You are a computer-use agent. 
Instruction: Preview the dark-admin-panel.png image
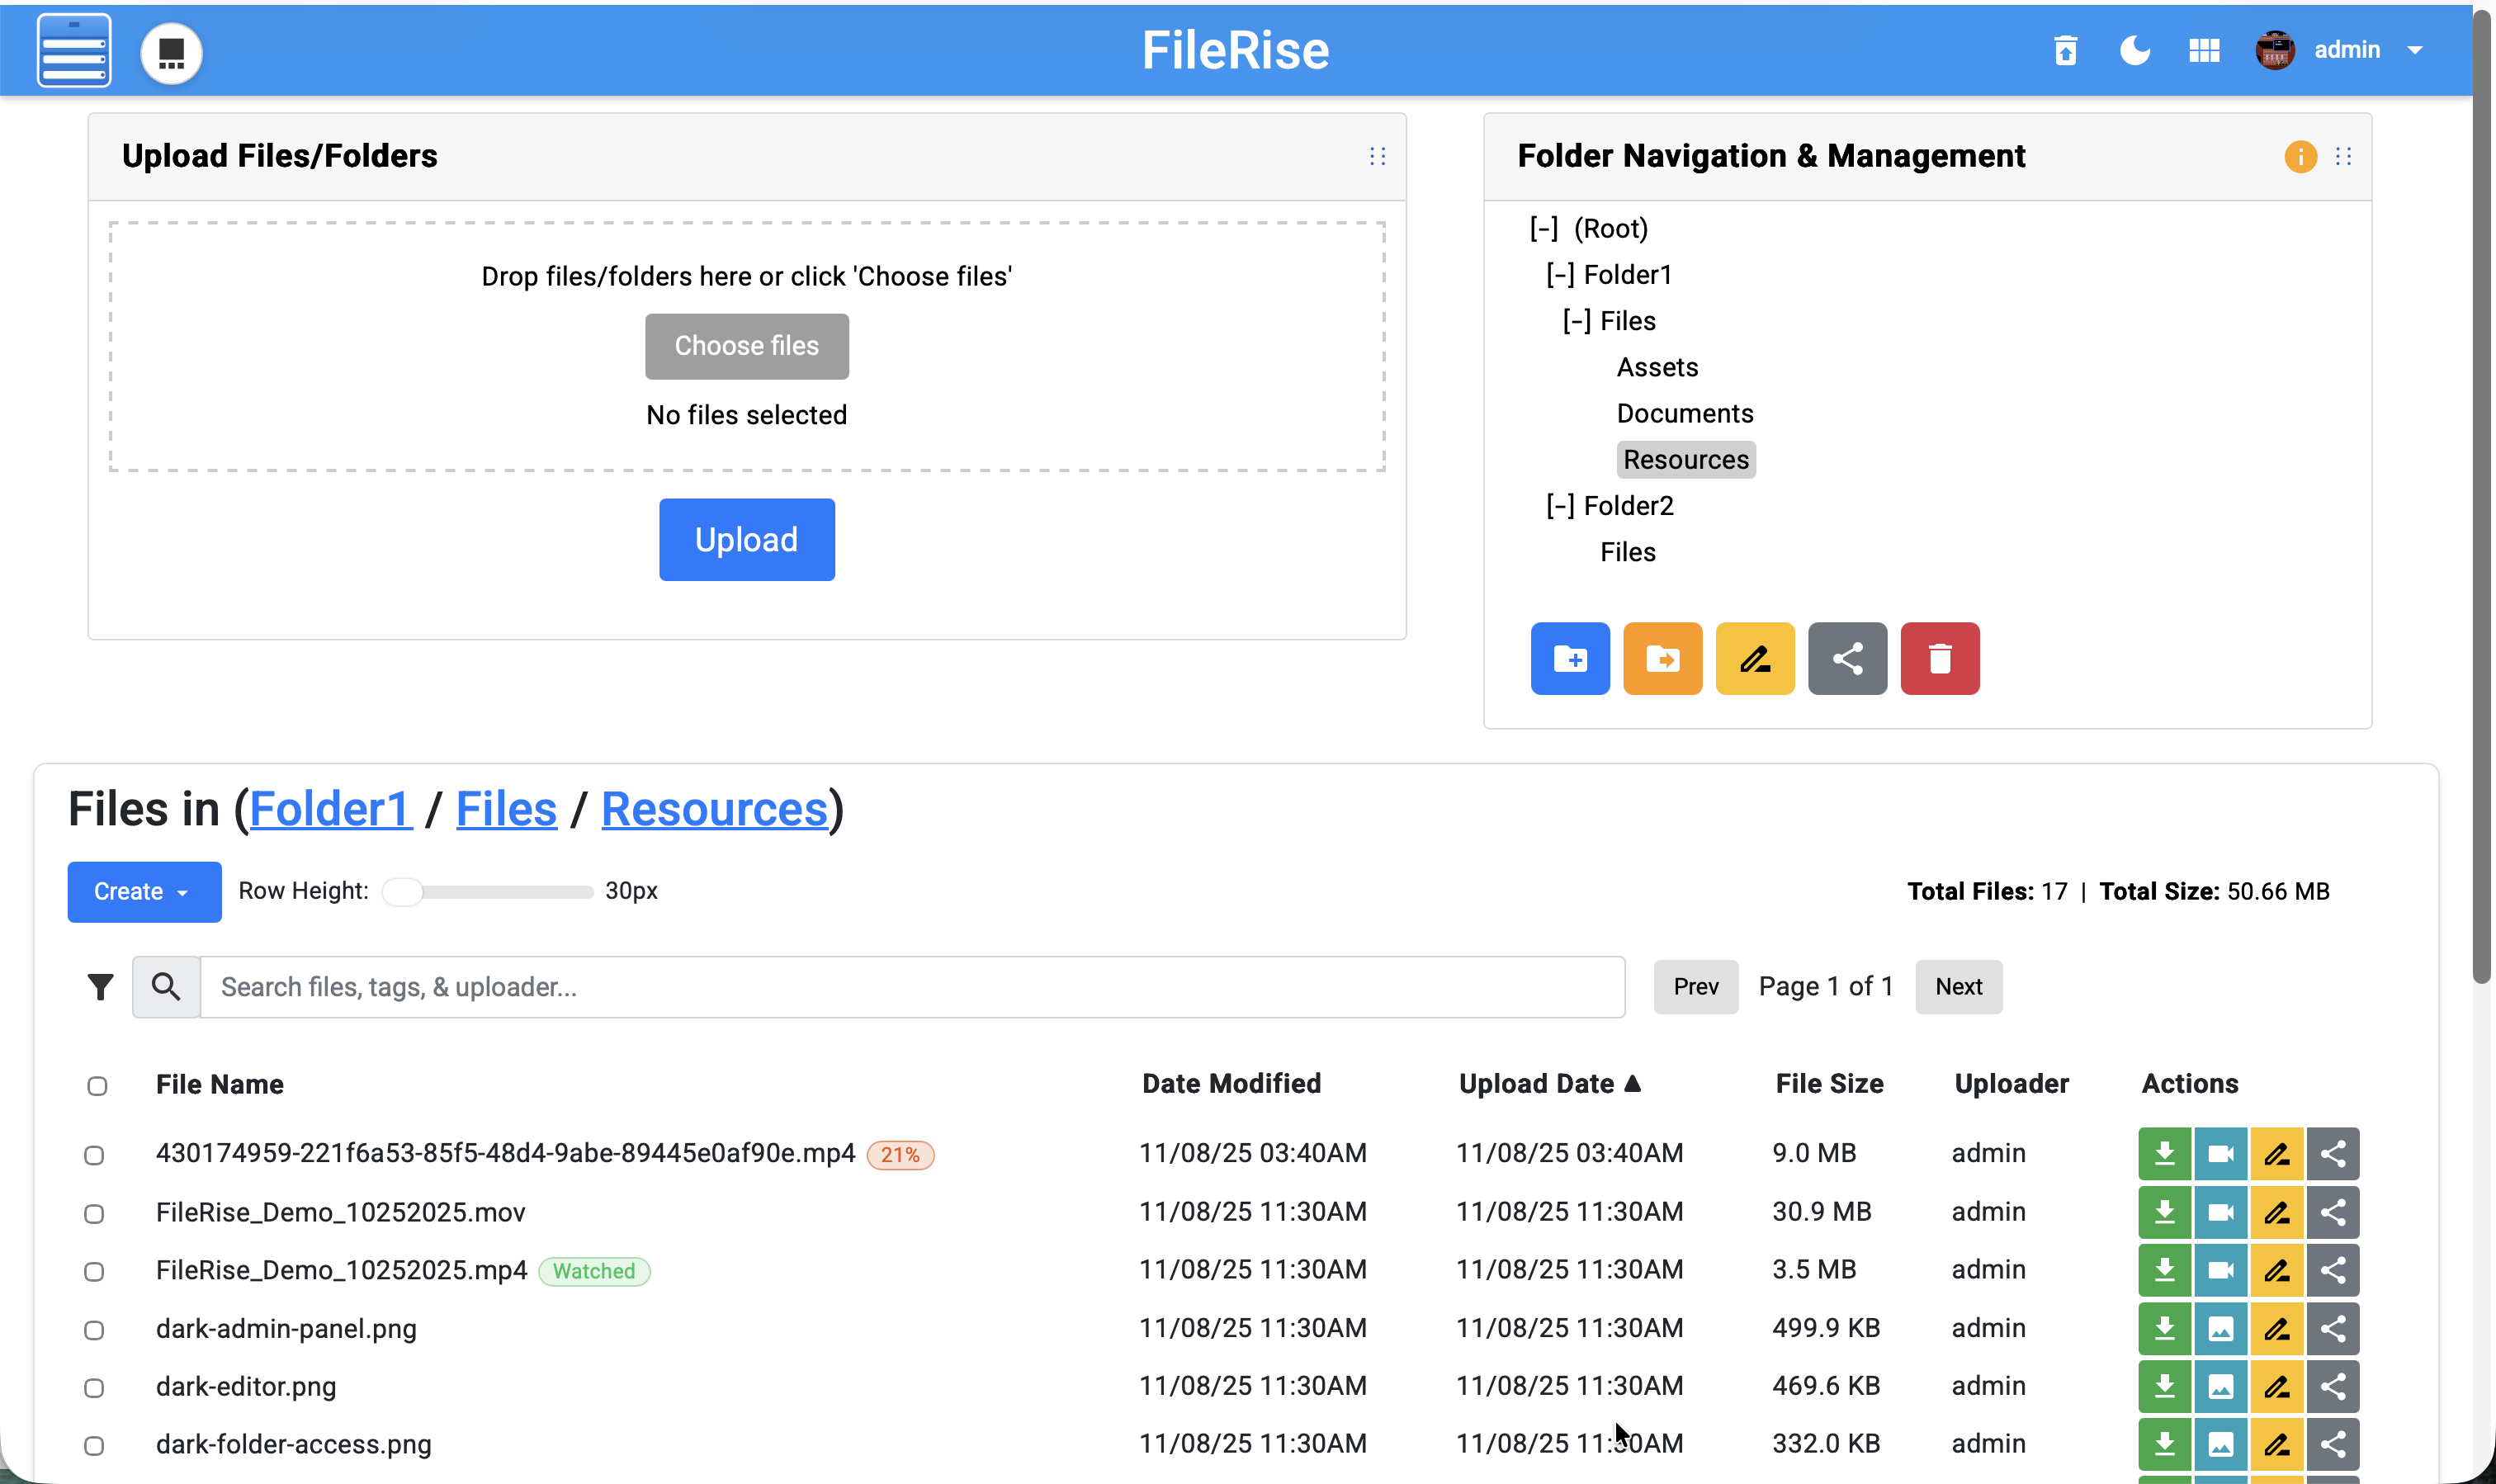pyautogui.click(x=2220, y=1329)
